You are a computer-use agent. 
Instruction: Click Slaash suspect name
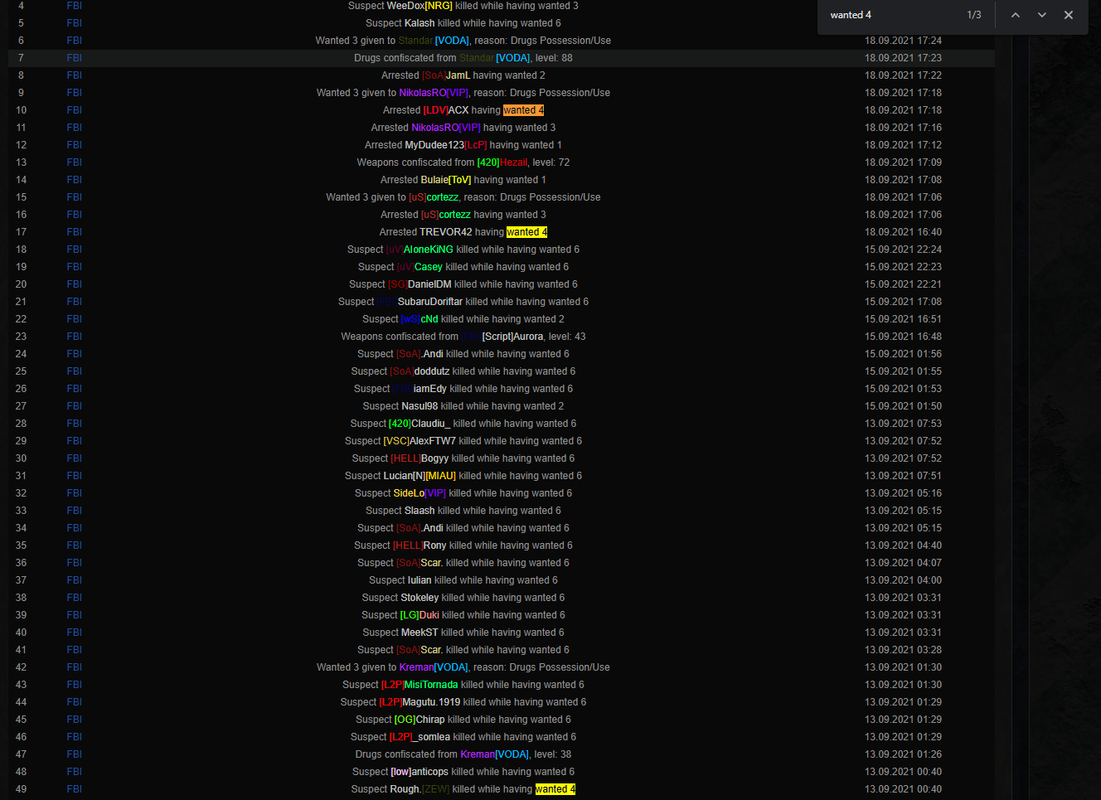tap(420, 511)
